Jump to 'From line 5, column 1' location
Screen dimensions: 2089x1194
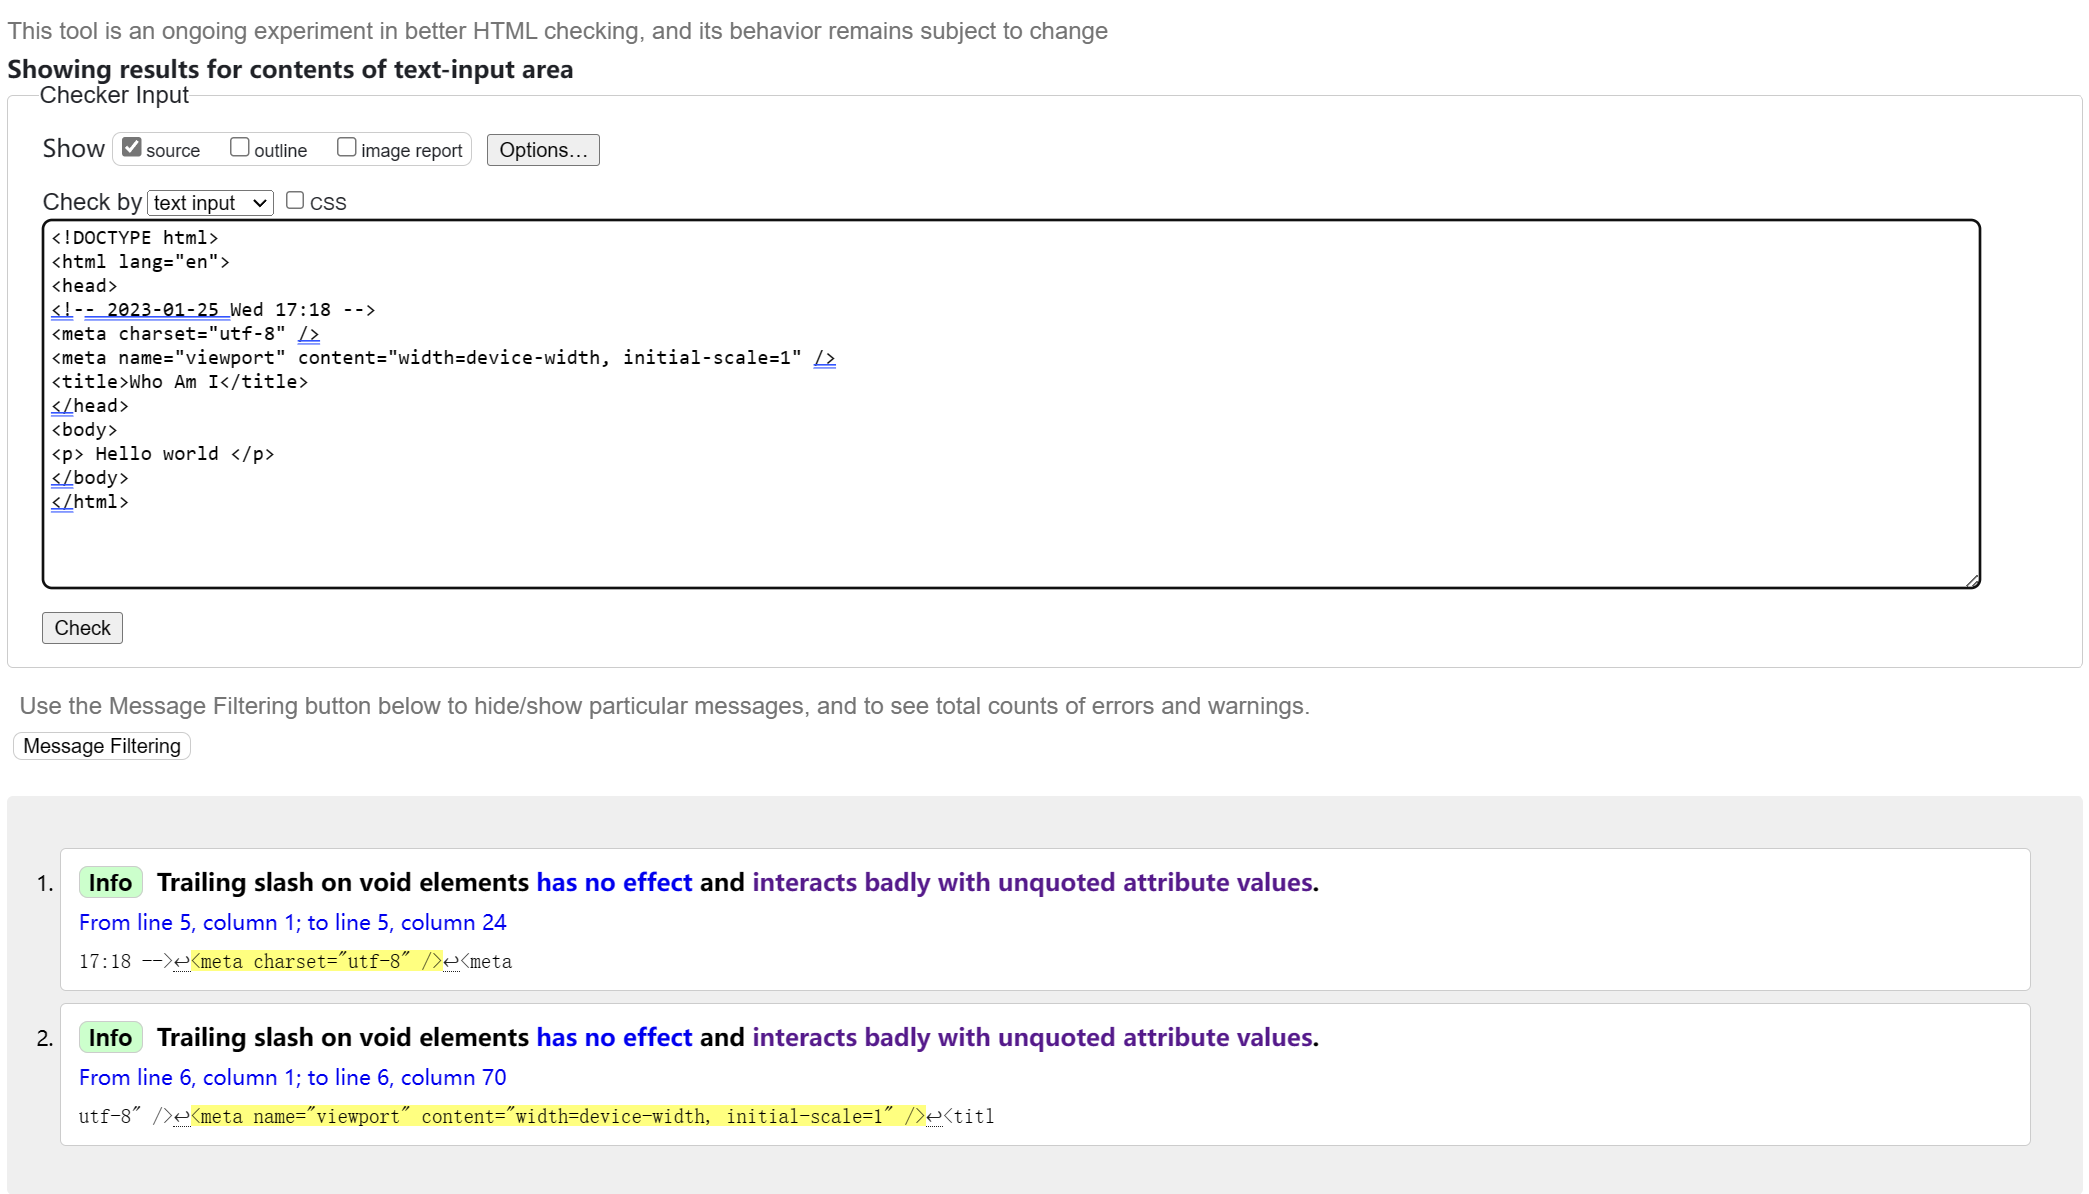click(293, 922)
